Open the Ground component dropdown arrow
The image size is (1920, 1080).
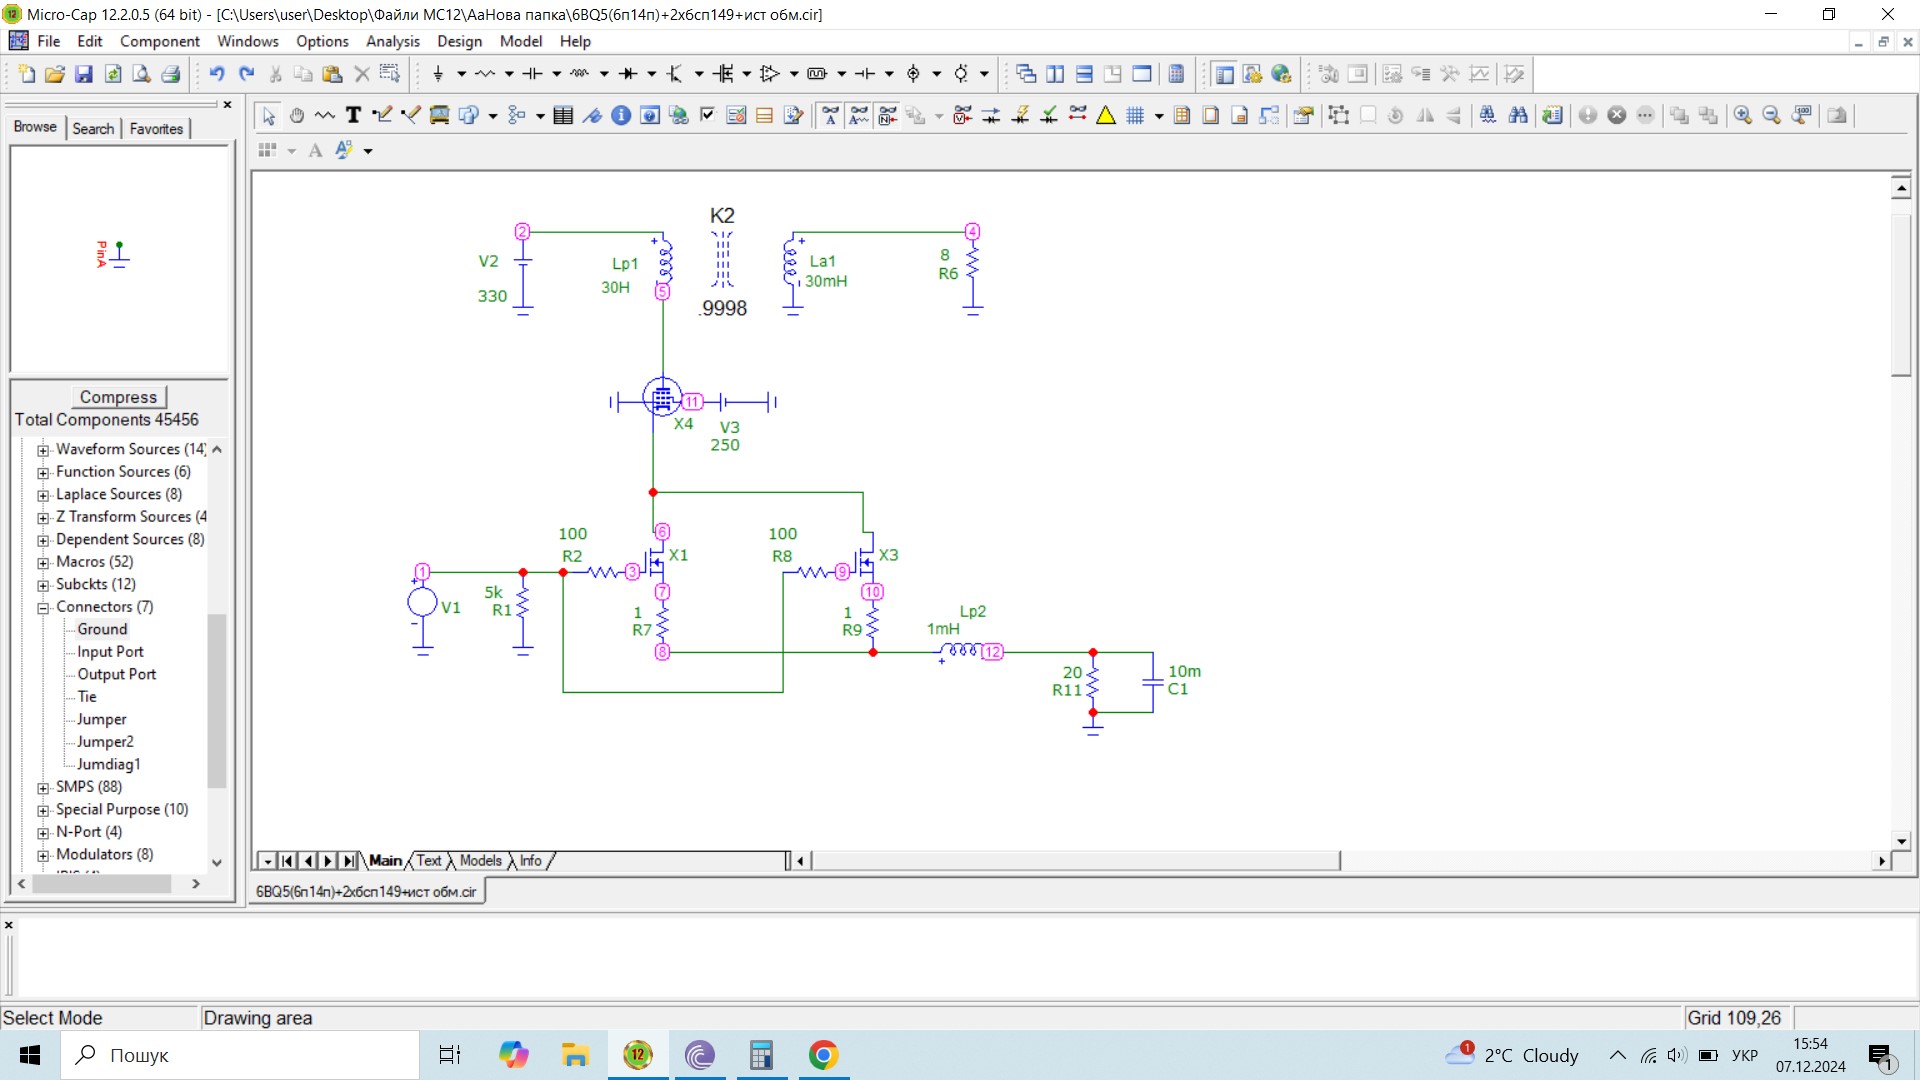[x=461, y=74]
